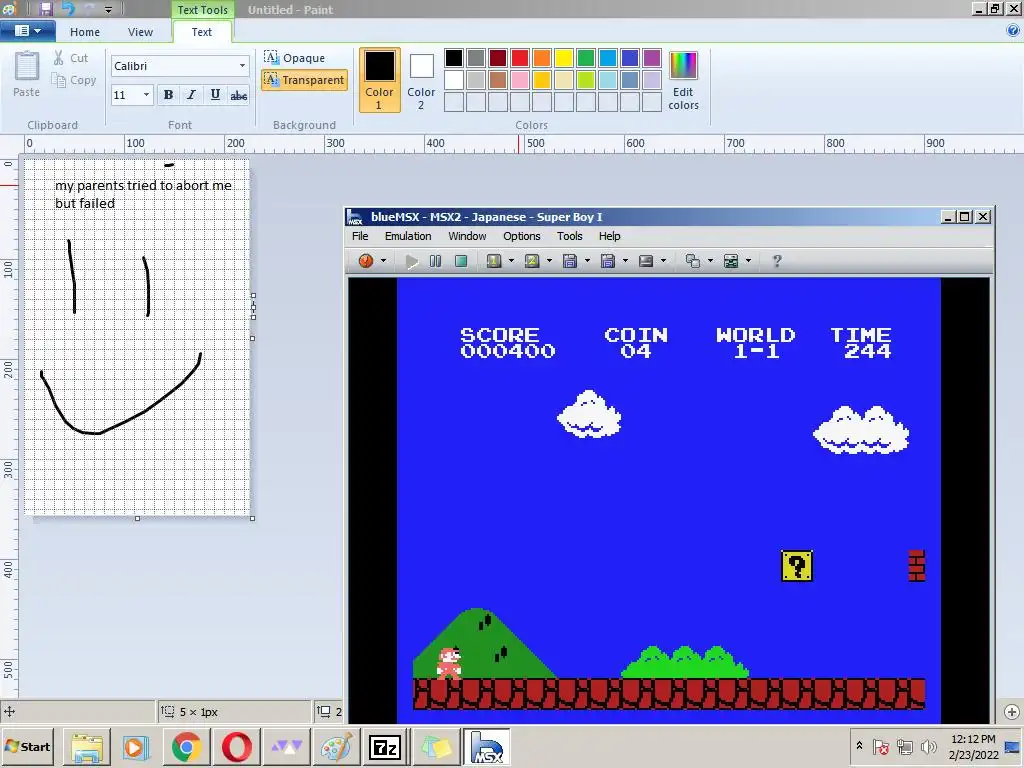
Task: Open Google Chrome from the taskbar
Action: point(187,747)
